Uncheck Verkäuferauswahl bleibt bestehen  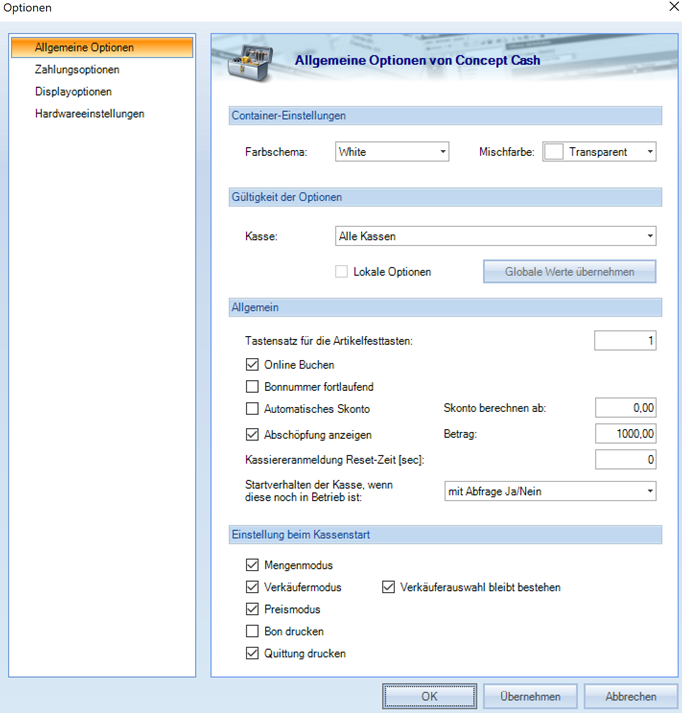(x=388, y=587)
